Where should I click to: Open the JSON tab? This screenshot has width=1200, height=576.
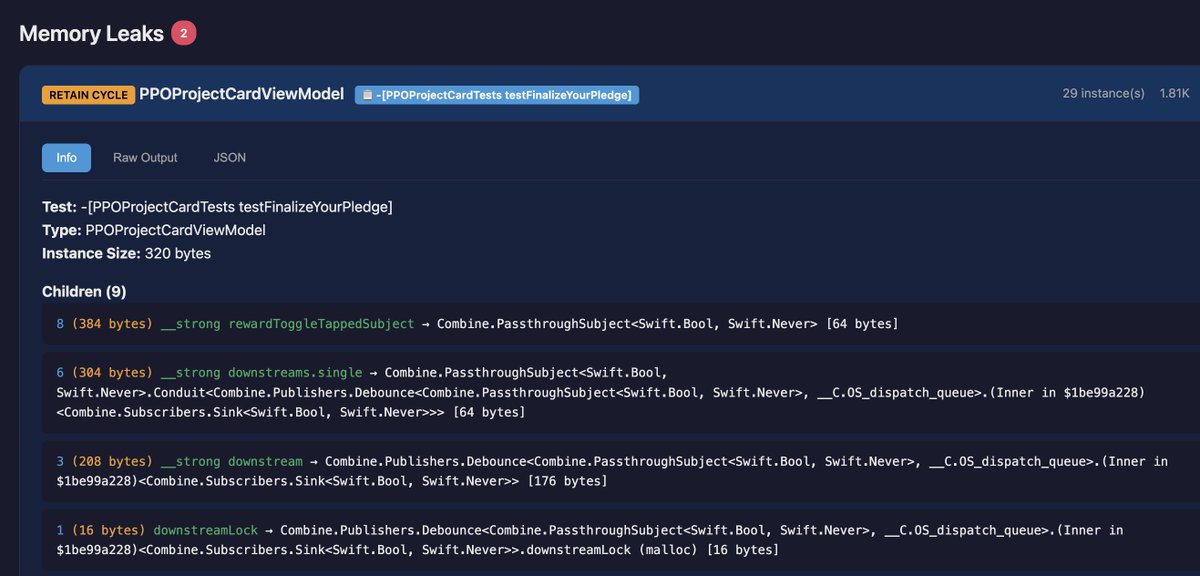[x=230, y=158]
